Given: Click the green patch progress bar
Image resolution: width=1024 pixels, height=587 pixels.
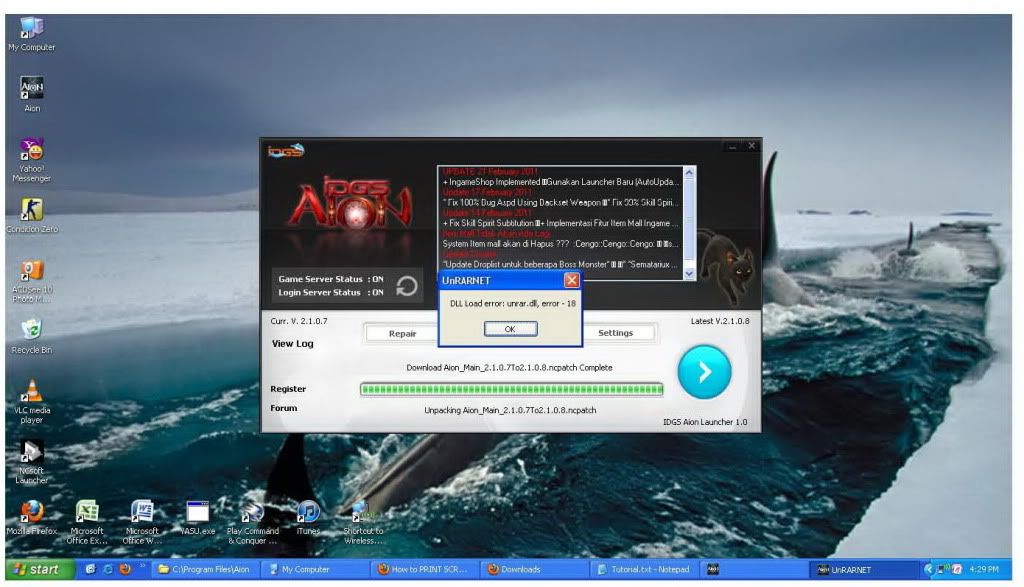Looking at the screenshot, I should pos(510,389).
